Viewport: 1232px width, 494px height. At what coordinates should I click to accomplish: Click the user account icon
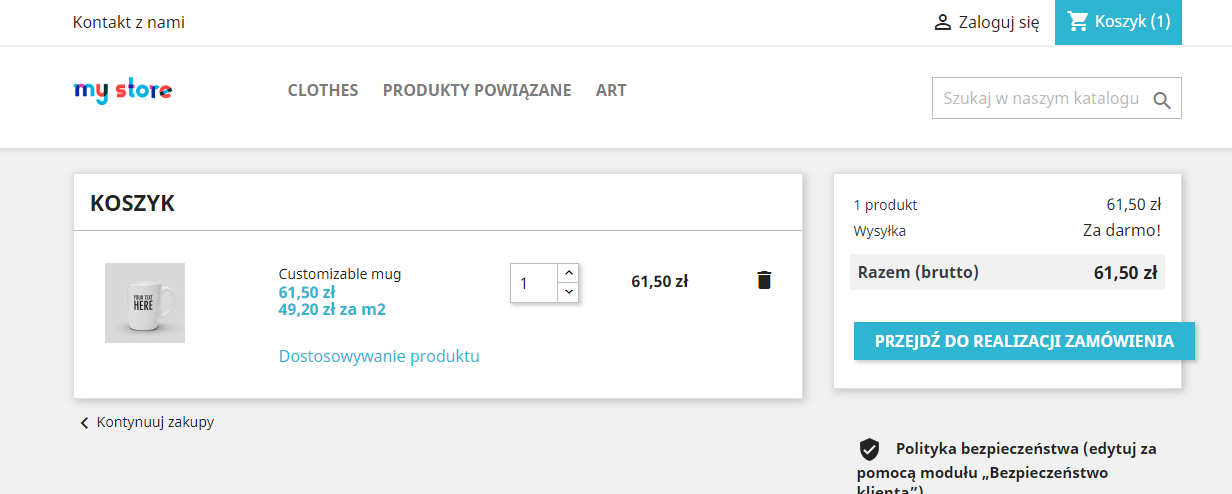[x=942, y=22]
